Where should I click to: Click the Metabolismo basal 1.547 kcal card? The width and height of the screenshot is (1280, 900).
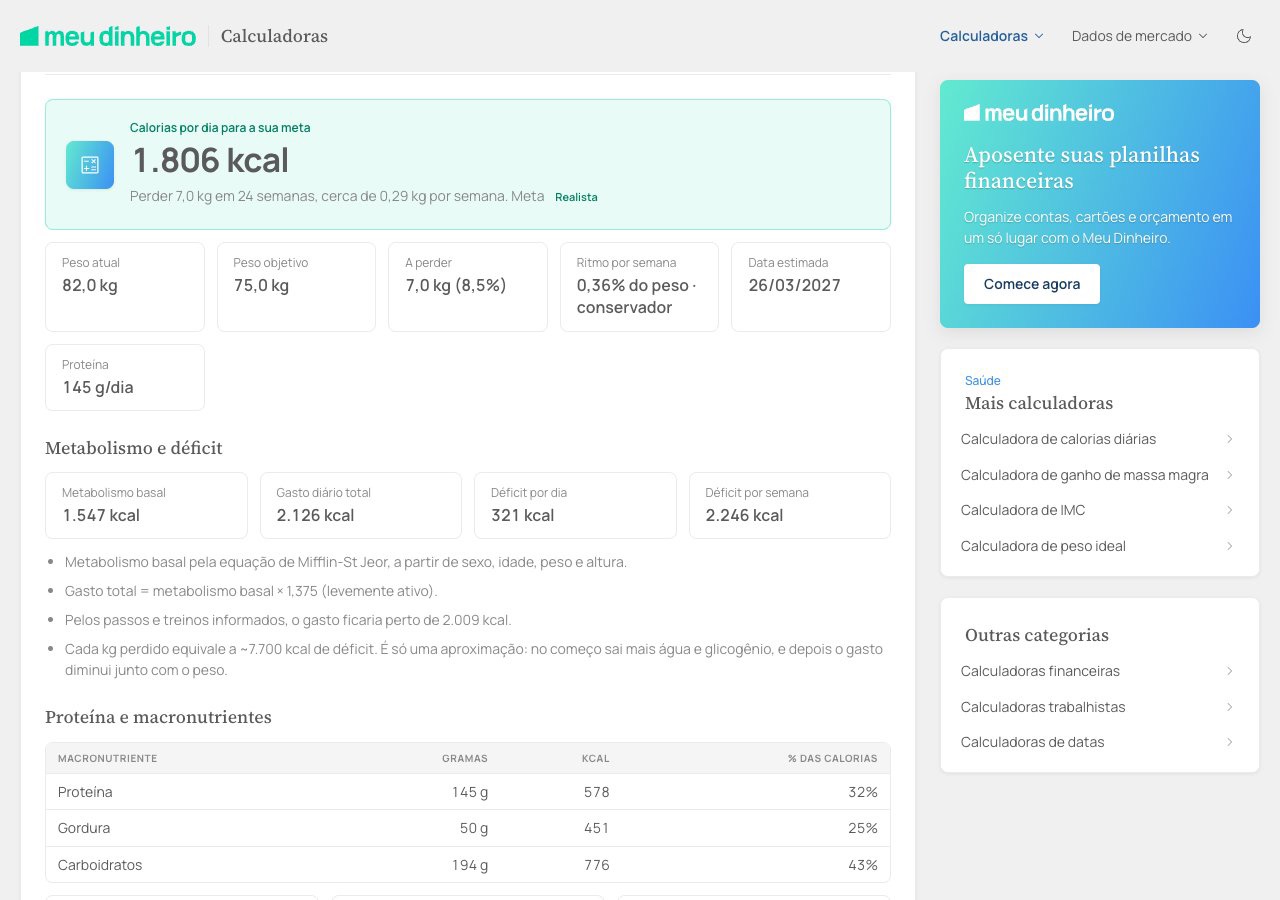[146, 506]
